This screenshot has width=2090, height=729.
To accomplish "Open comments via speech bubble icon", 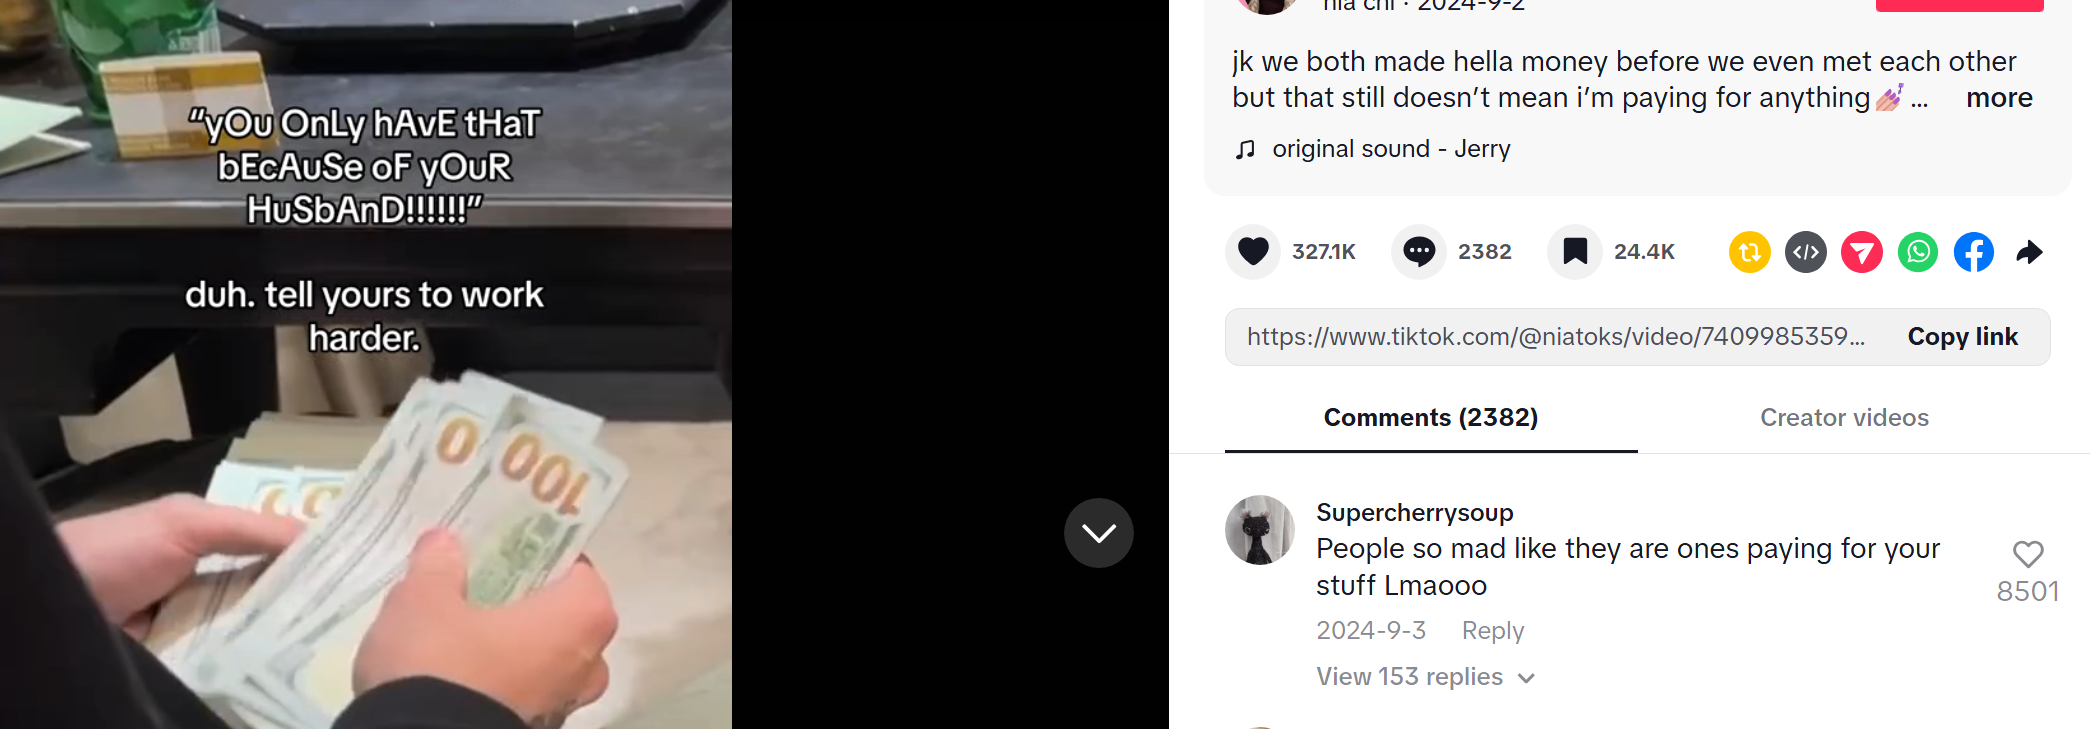I will [1418, 252].
